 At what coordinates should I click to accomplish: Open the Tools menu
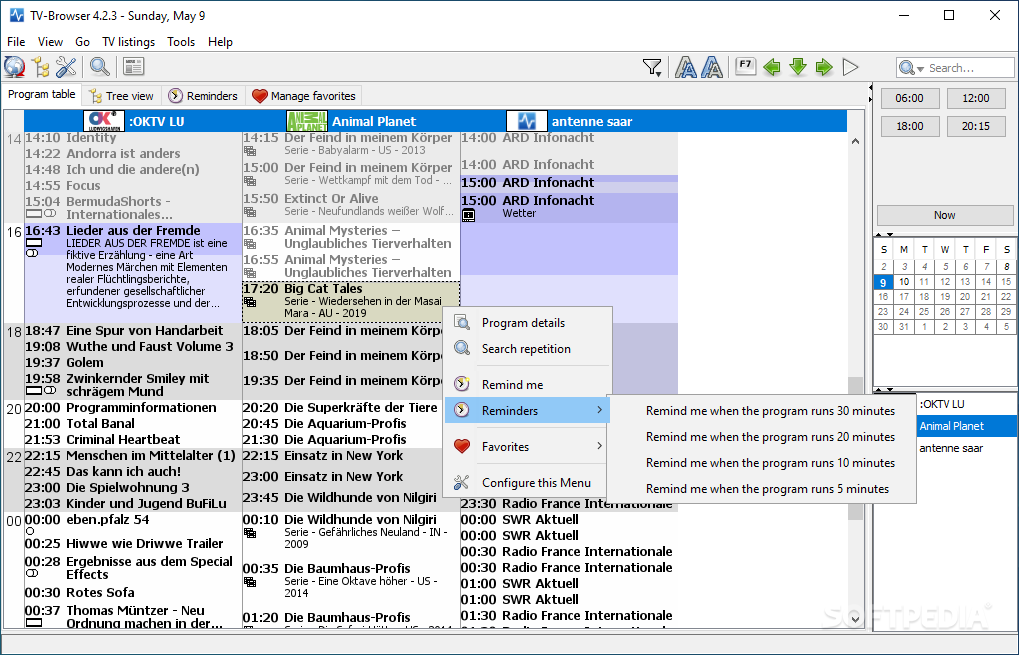pos(181,42)
